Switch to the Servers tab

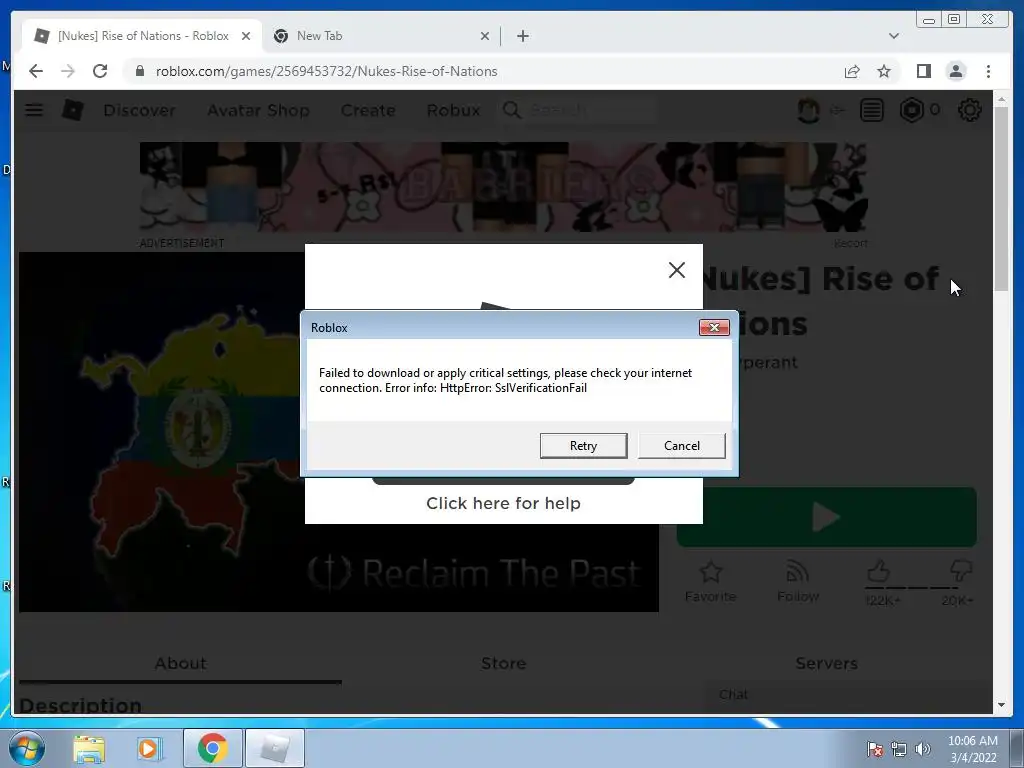(x=826, y=664)
